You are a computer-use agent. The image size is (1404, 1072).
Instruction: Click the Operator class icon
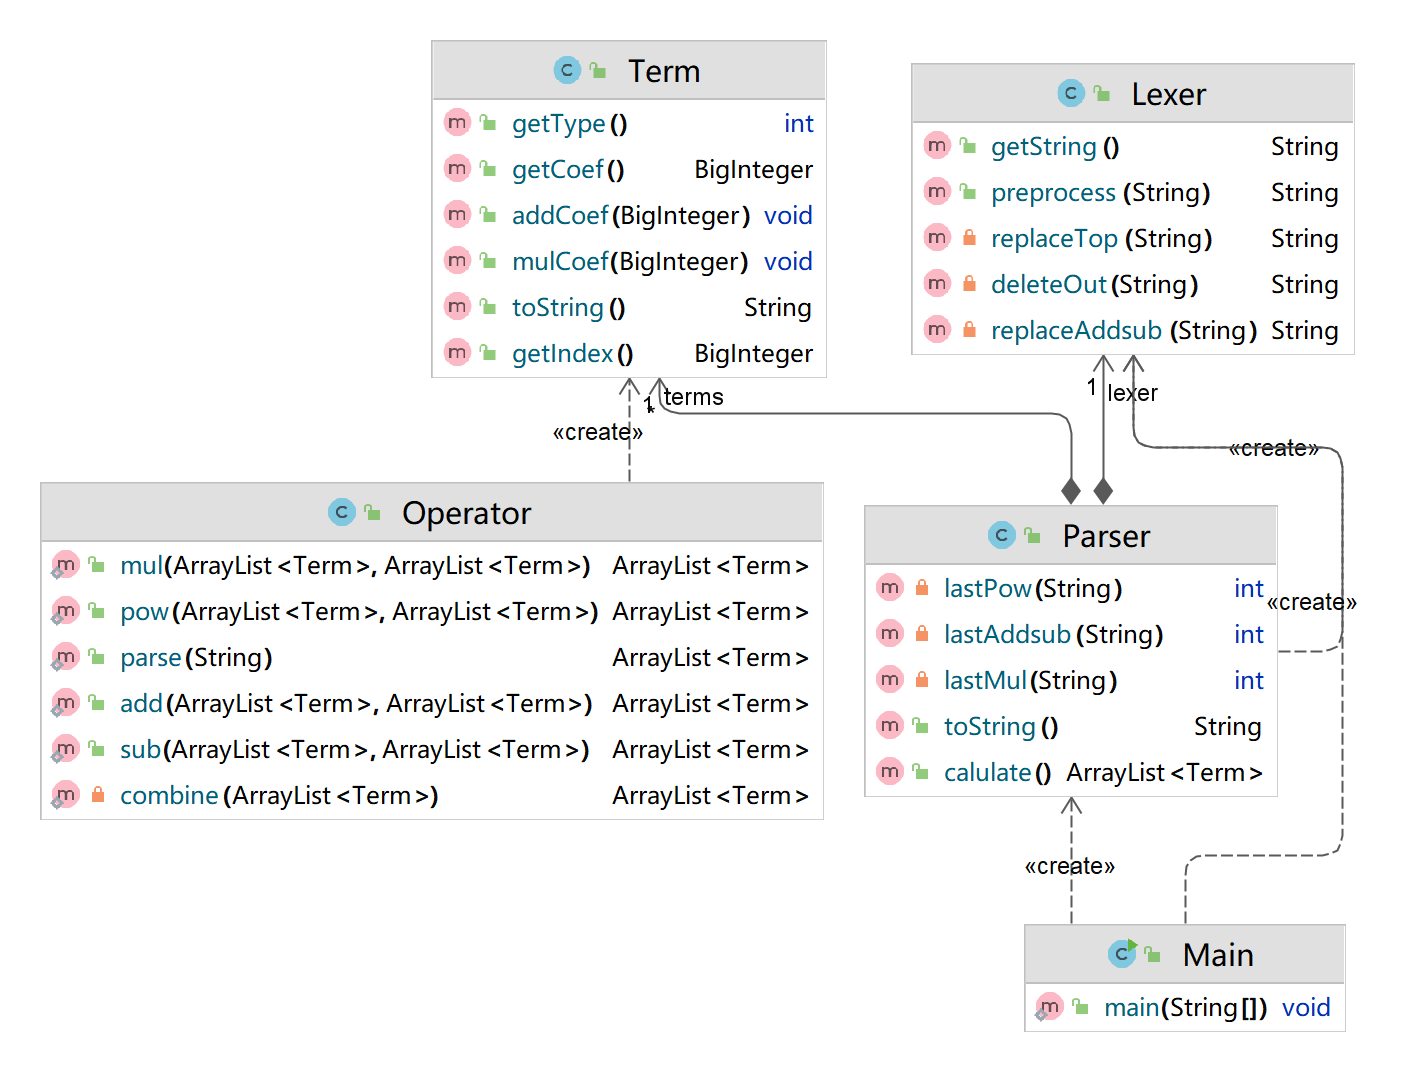[342, 512]
